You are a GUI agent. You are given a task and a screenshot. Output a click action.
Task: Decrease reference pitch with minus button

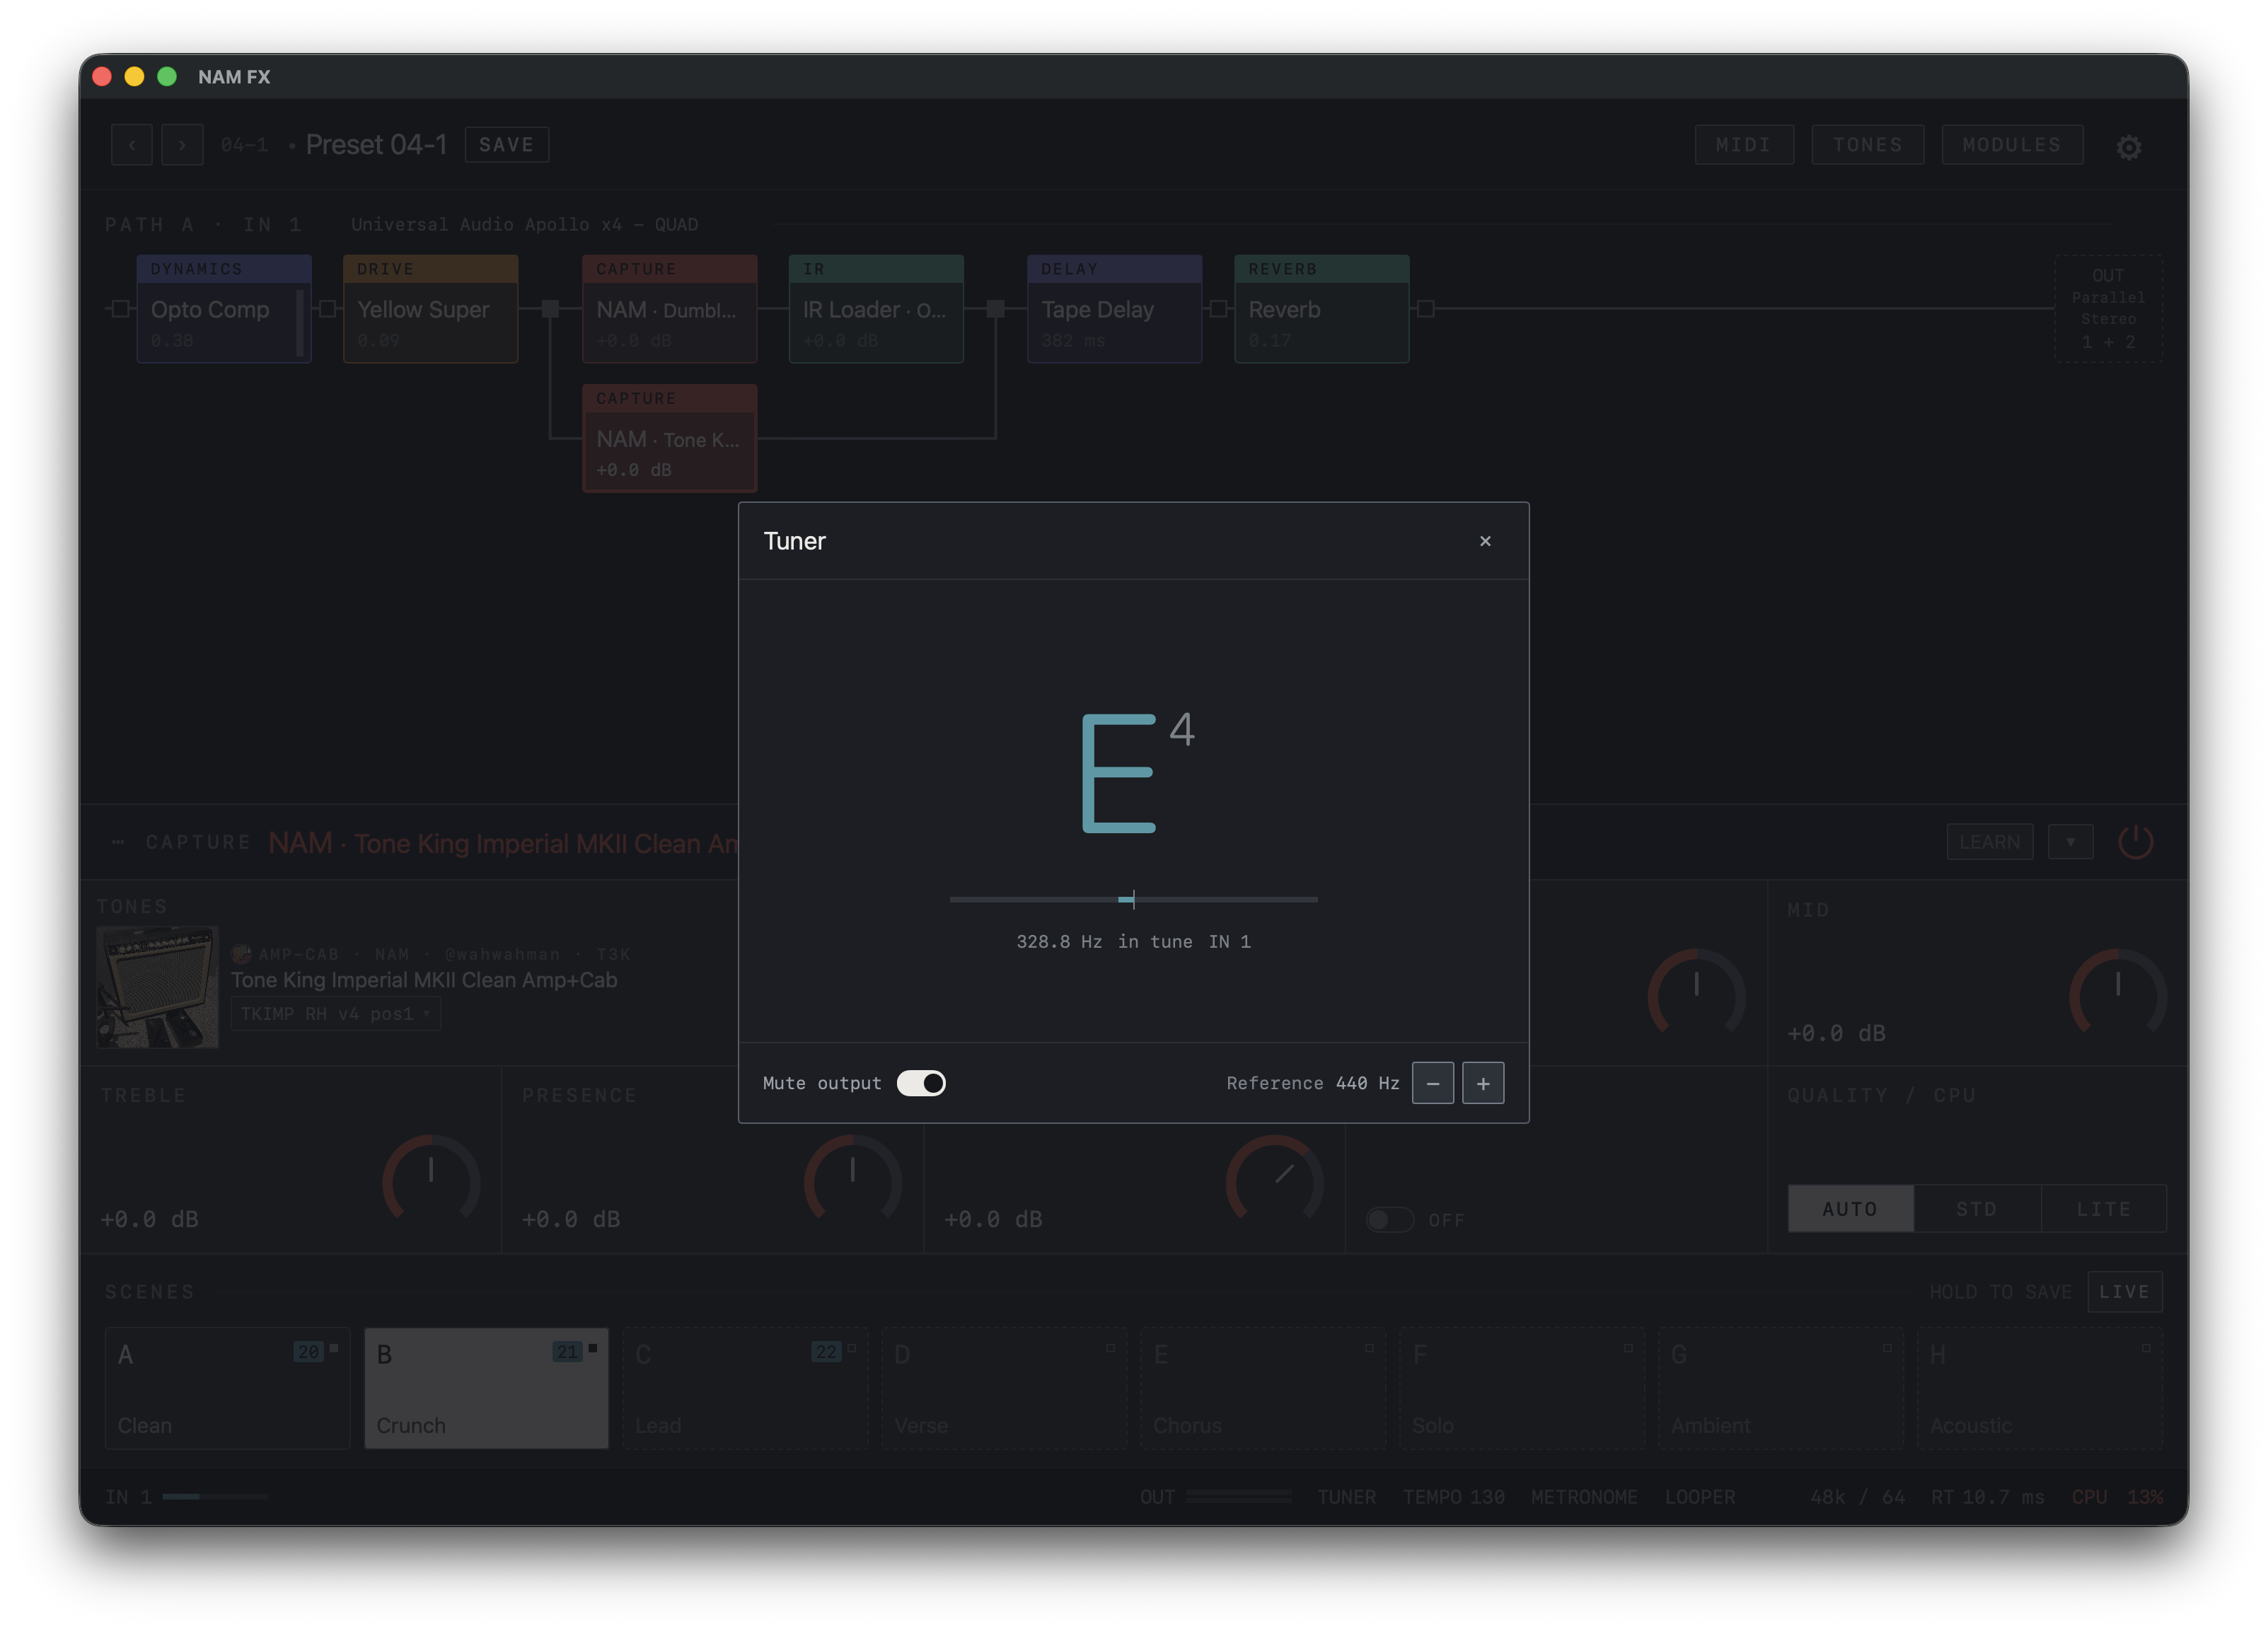(1433, 1083)
